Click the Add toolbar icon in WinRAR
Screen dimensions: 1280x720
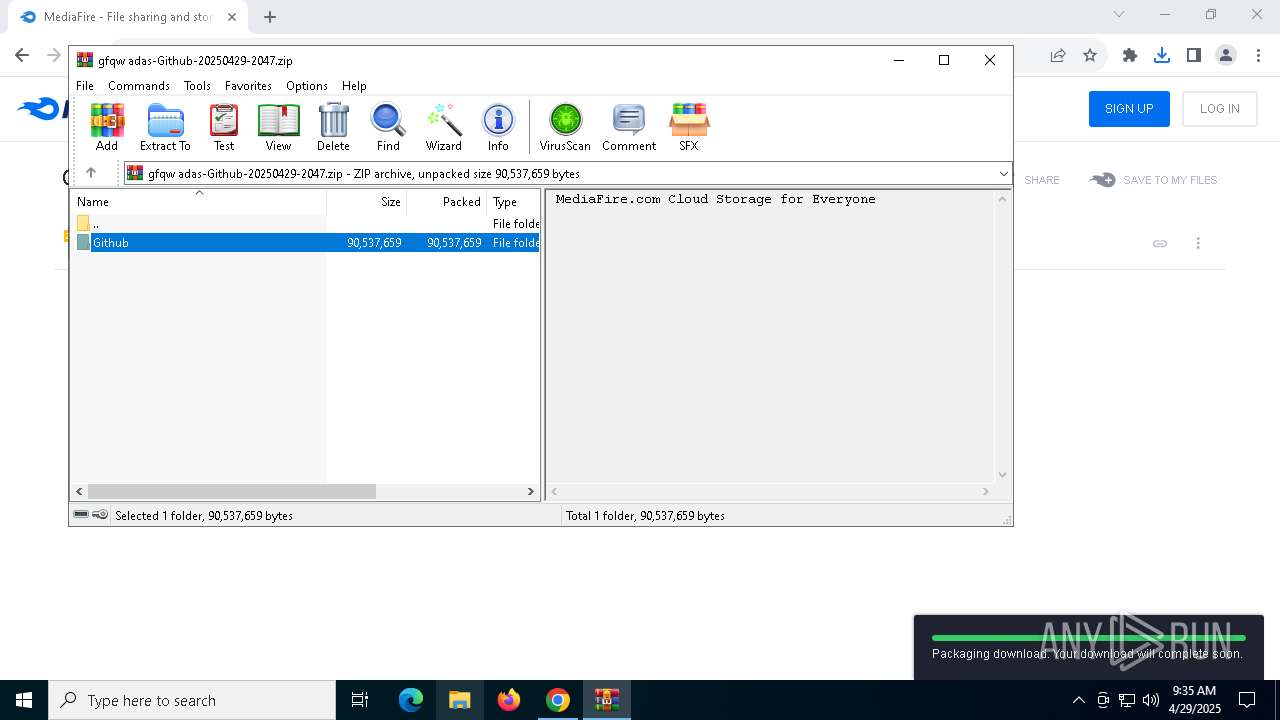pyautogui.click(x=107, y=127)
